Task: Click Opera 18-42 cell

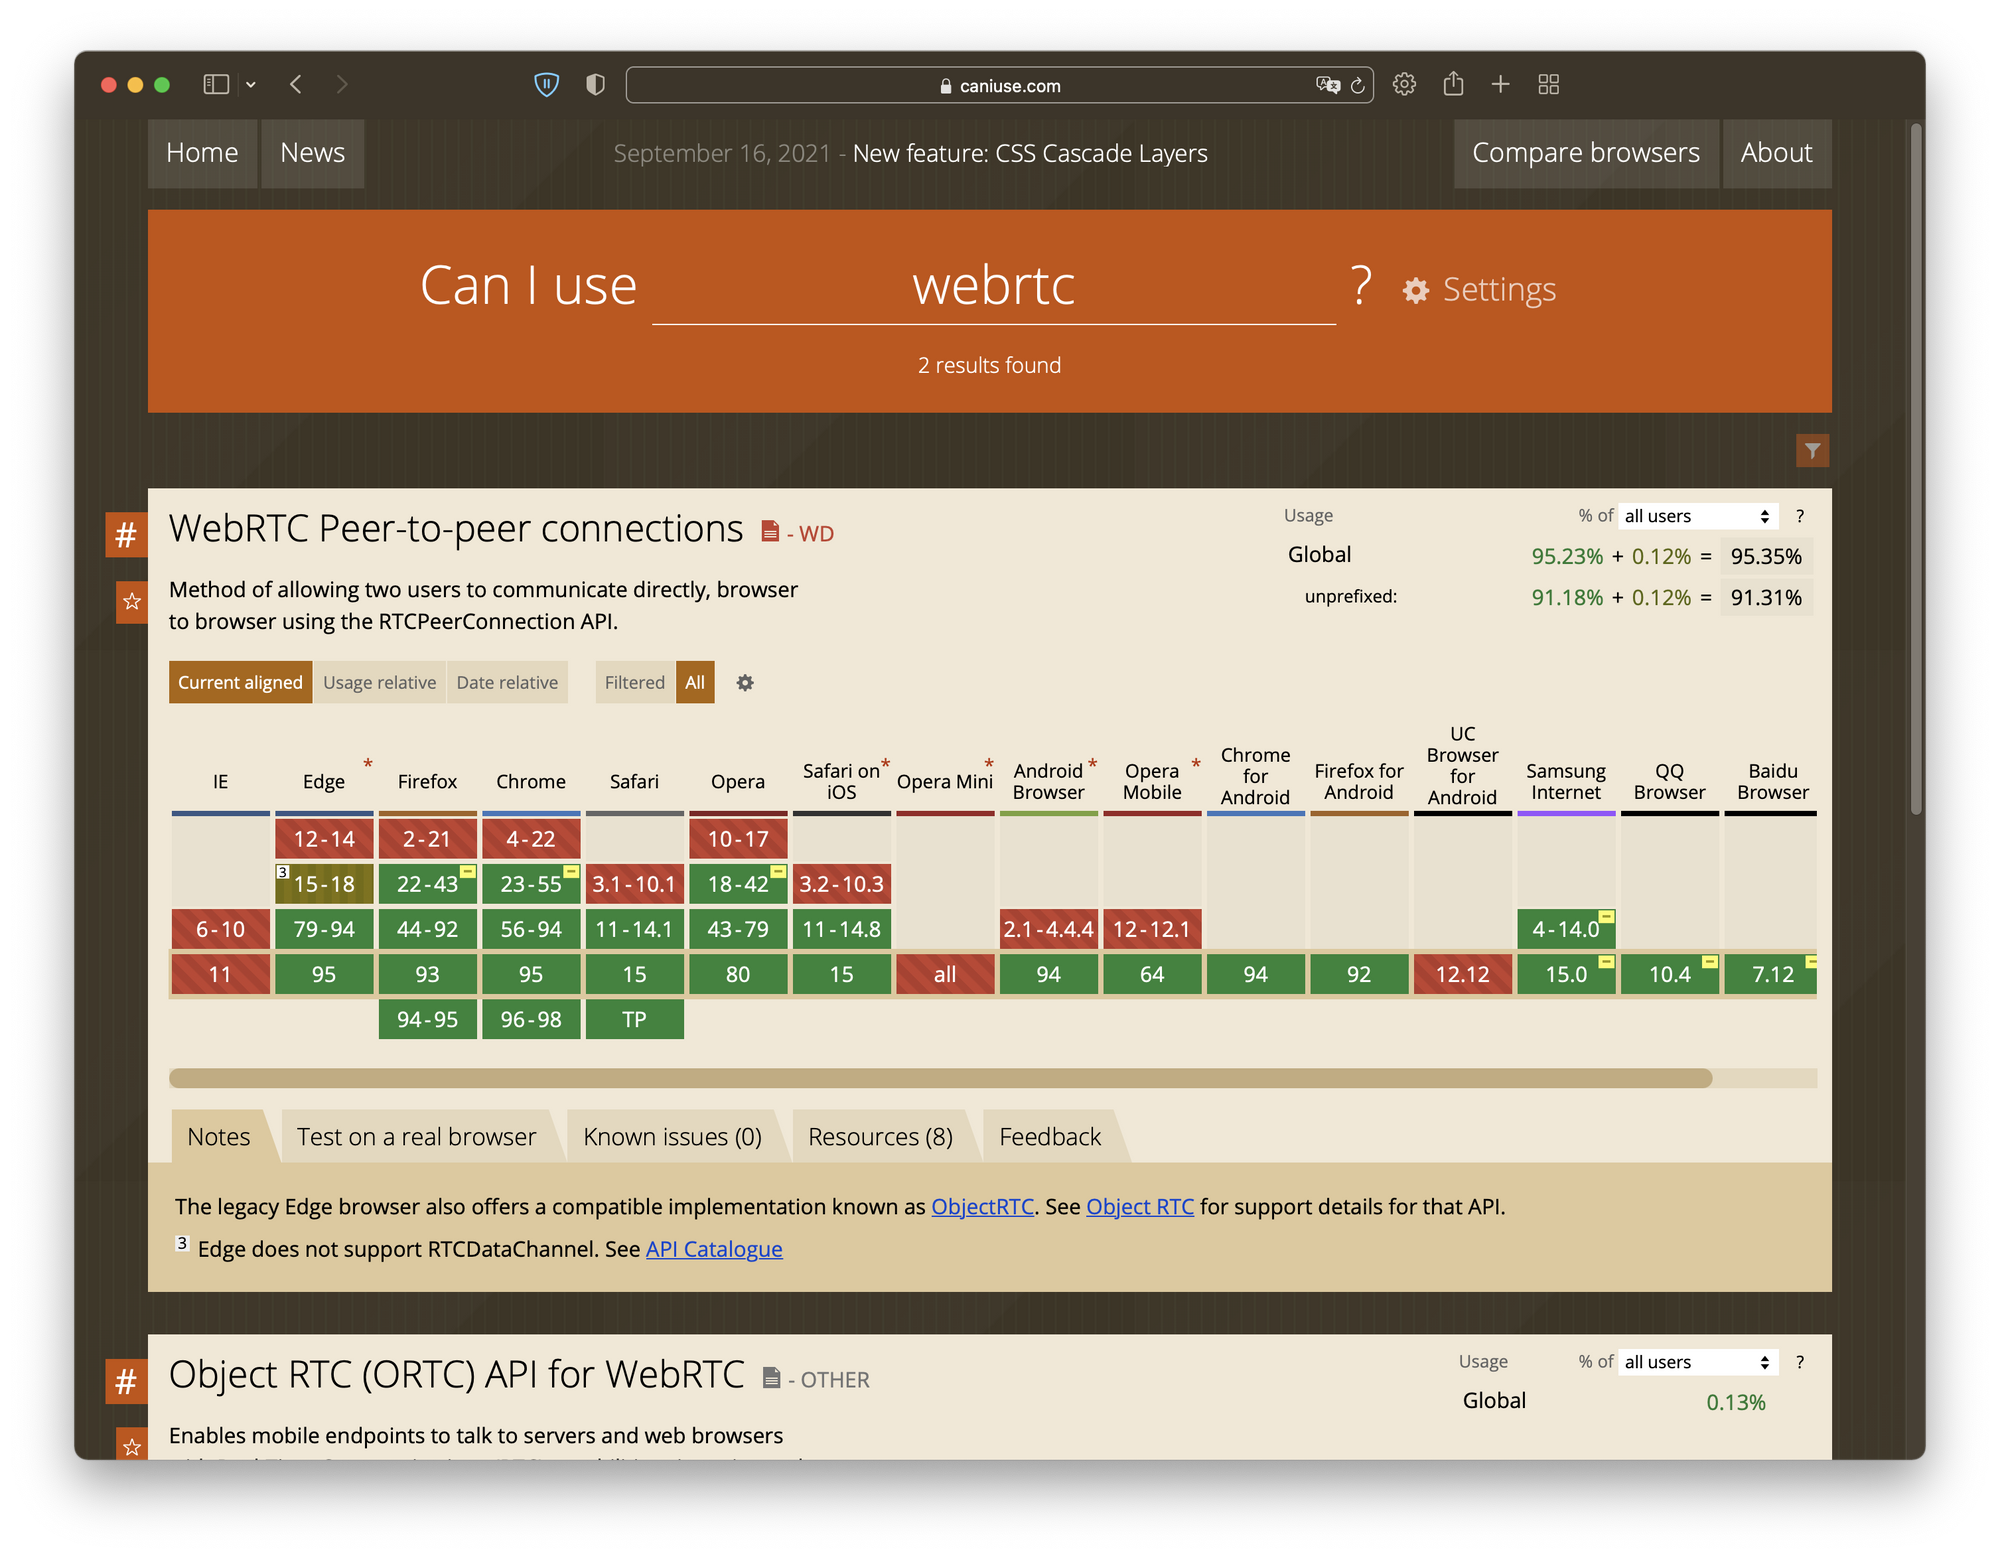Action: pyautogui.click(x=738, y=884)
